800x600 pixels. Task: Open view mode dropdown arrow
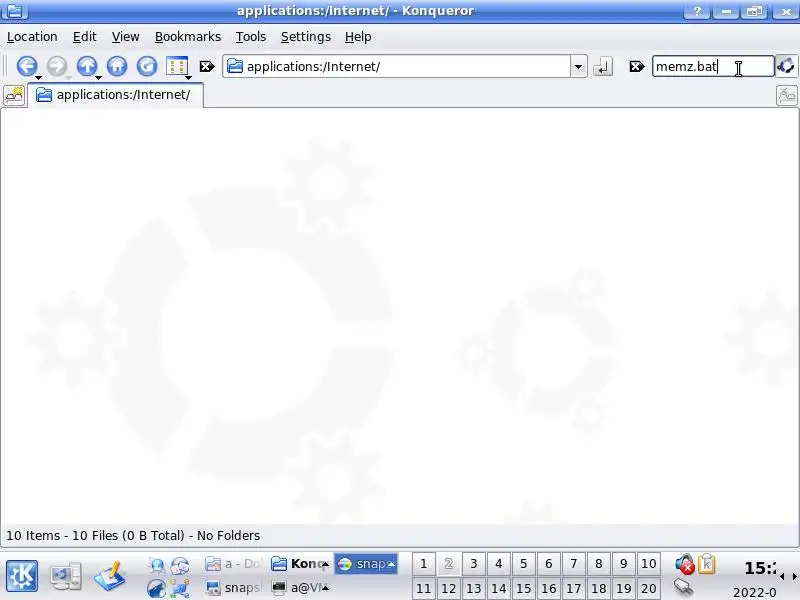pos(188,78)
